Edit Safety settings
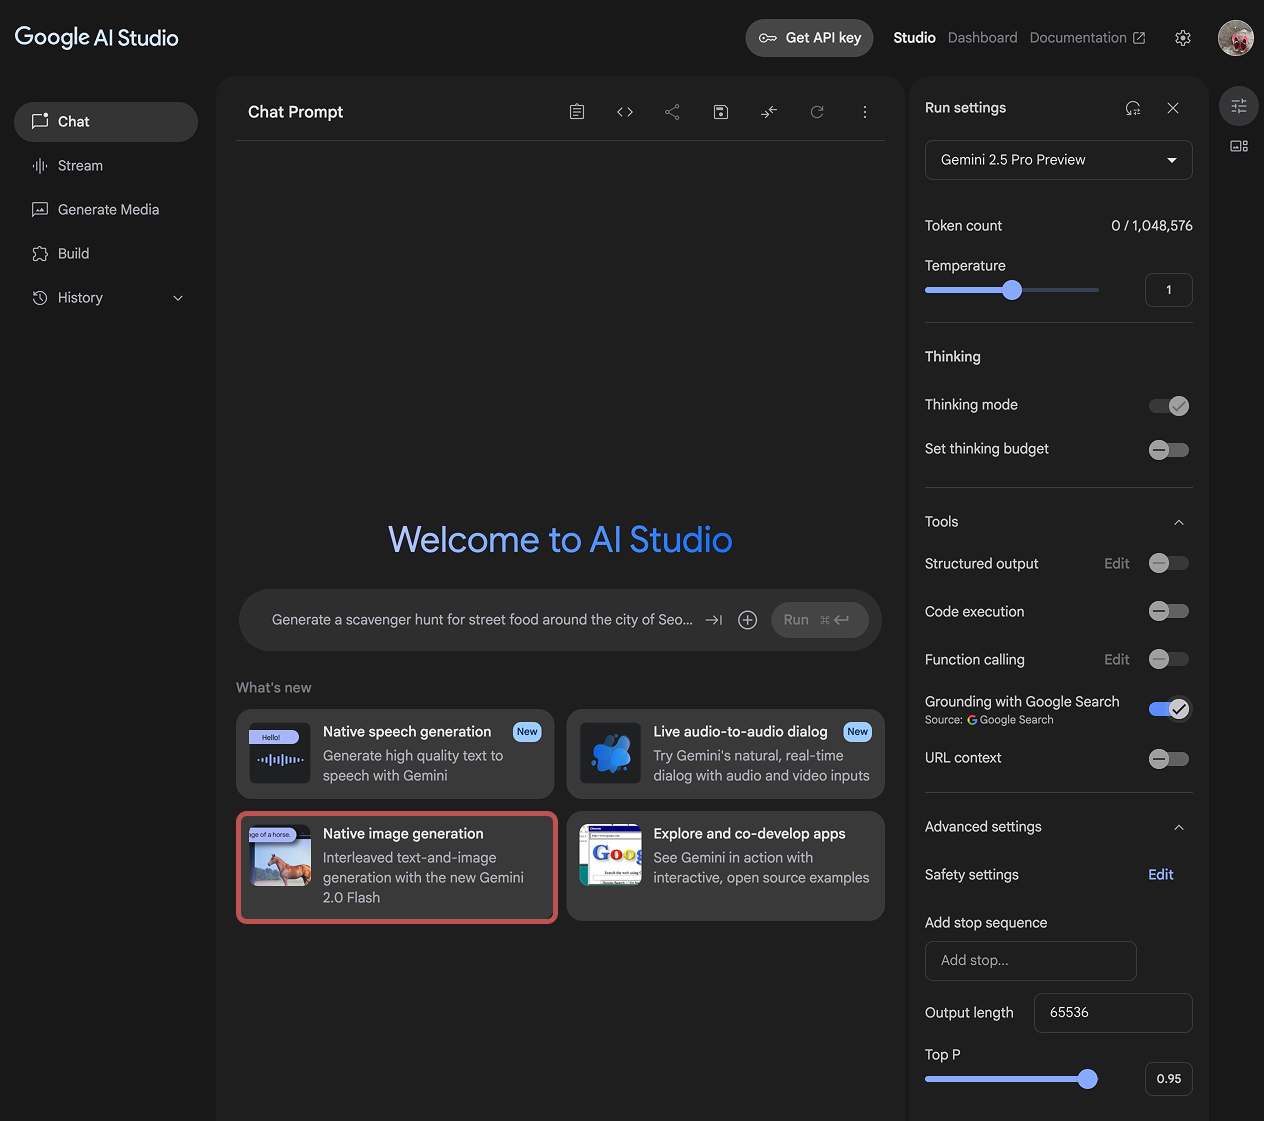This screenshot has height=1121, width=1264. pos(1161,875)
